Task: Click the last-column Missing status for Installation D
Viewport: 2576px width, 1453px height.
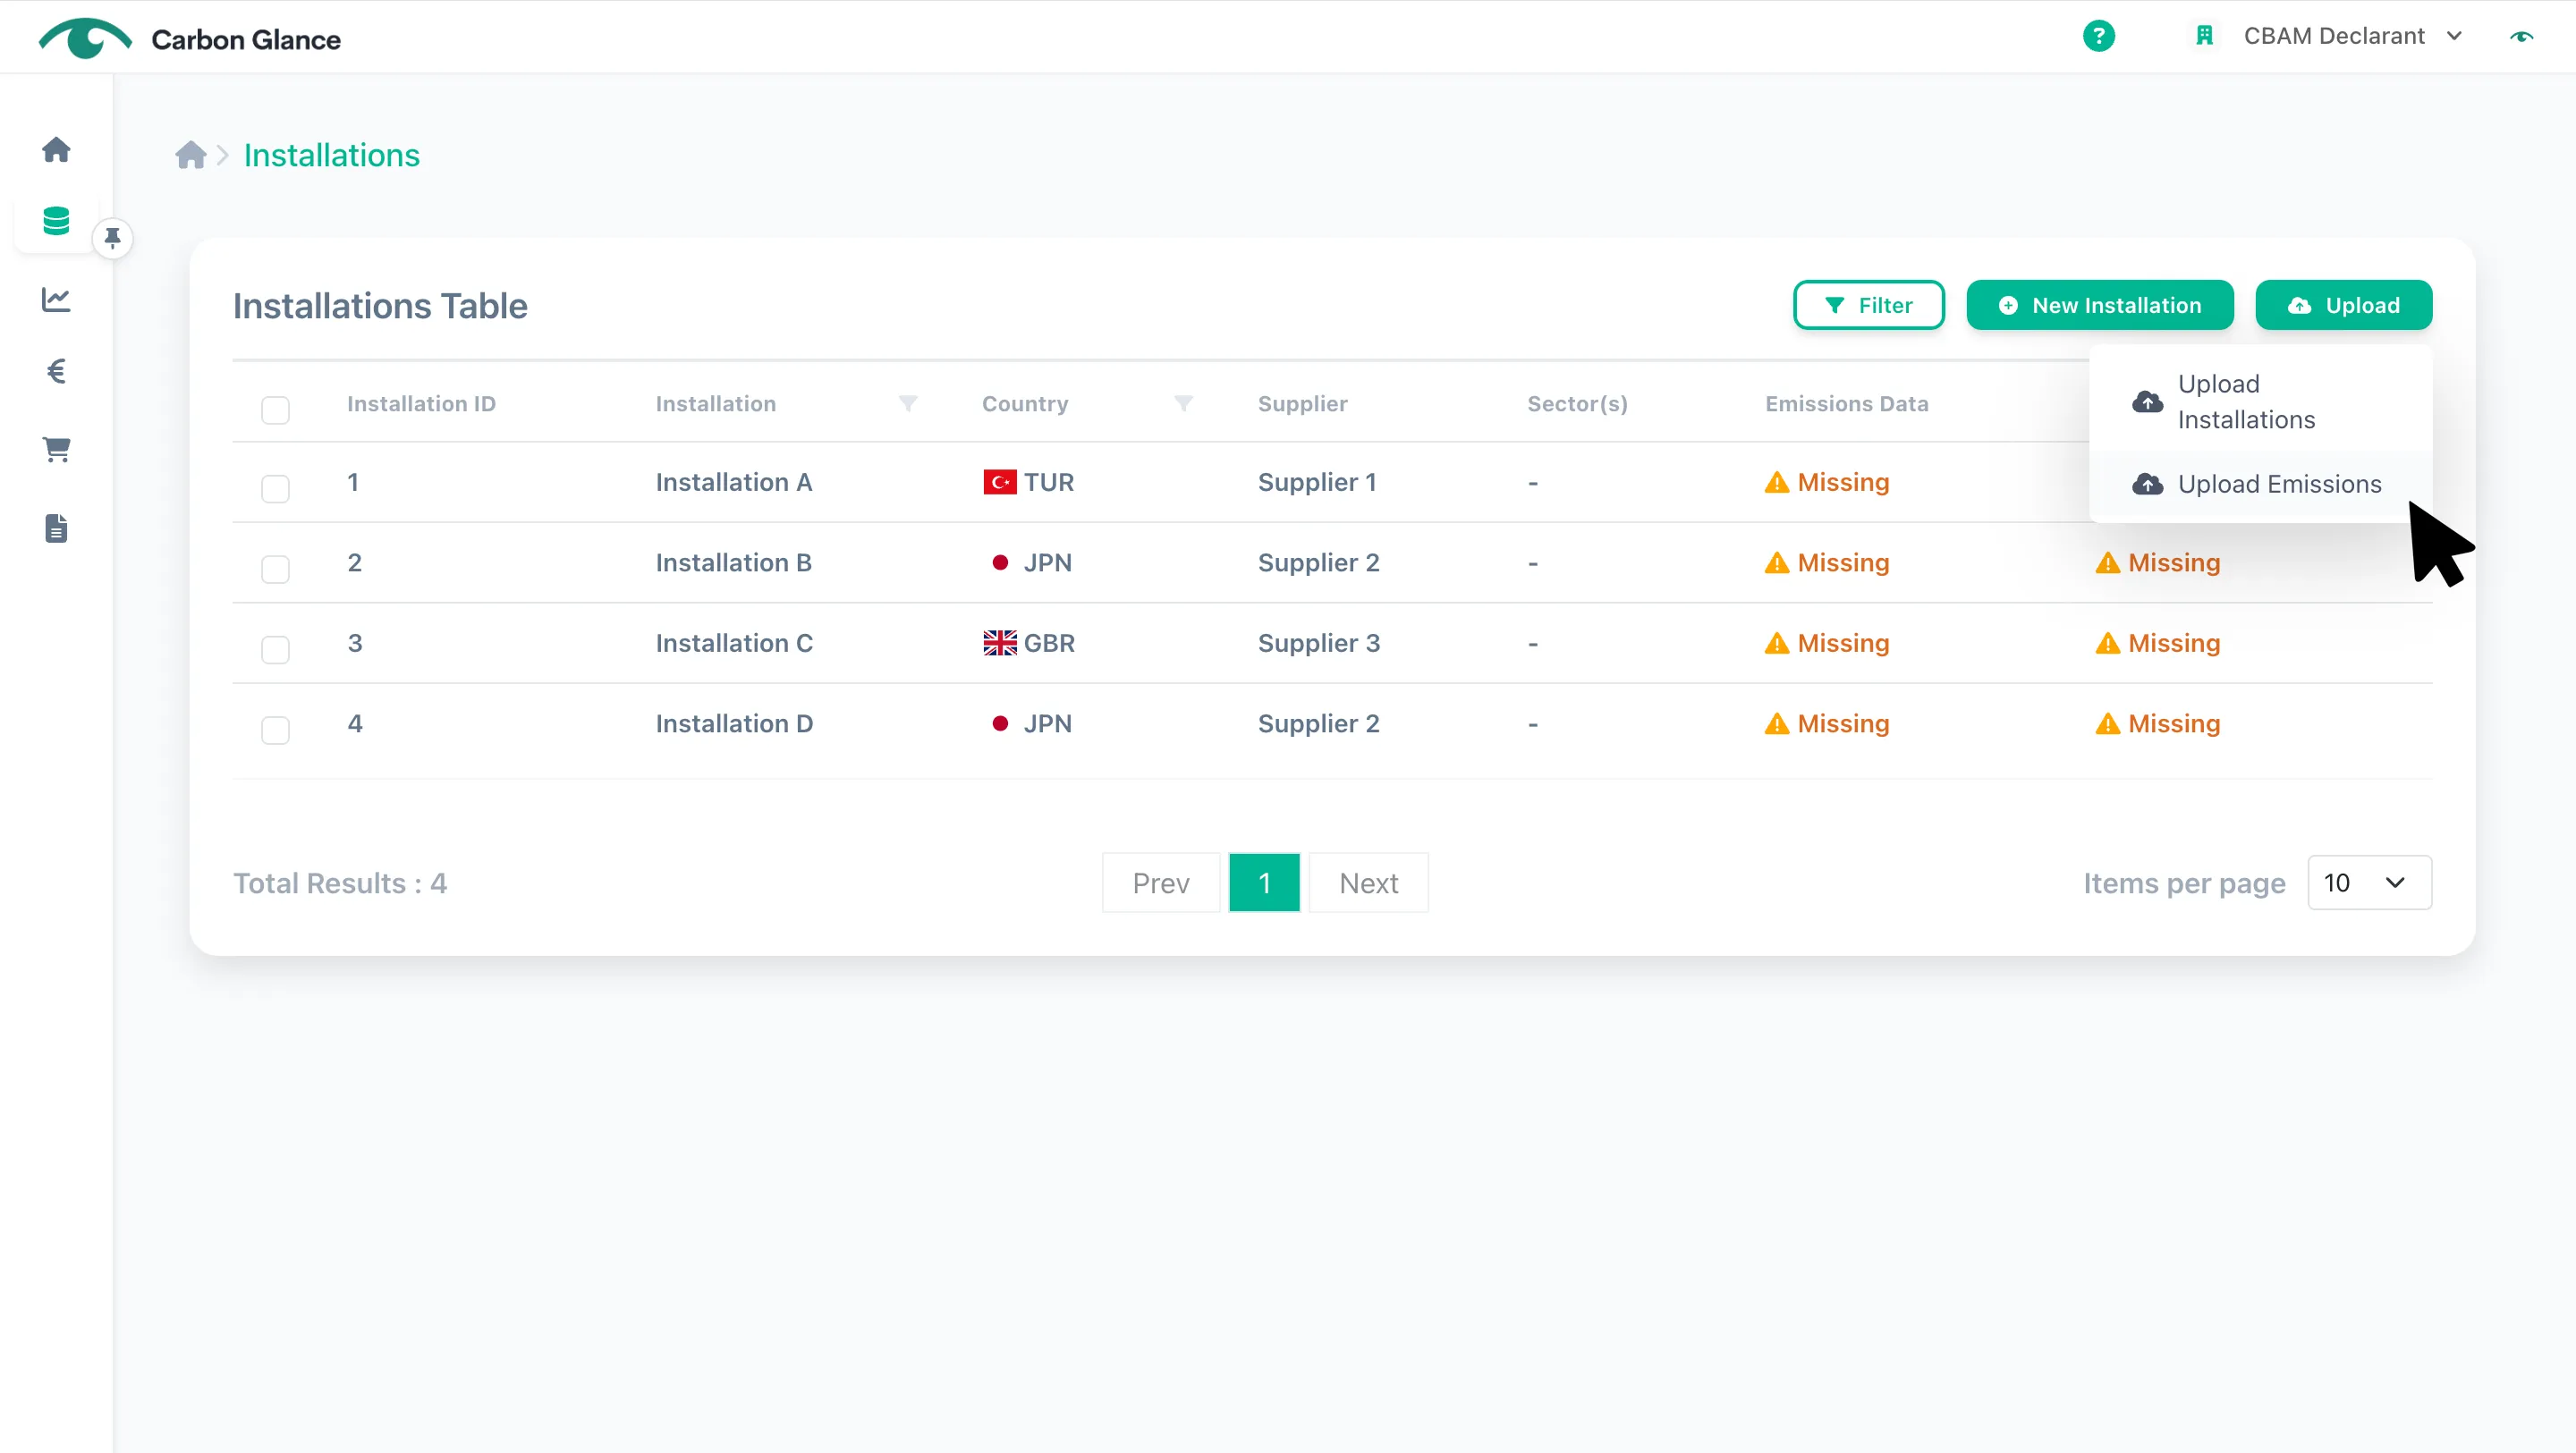Action: tap(2157, 723)
